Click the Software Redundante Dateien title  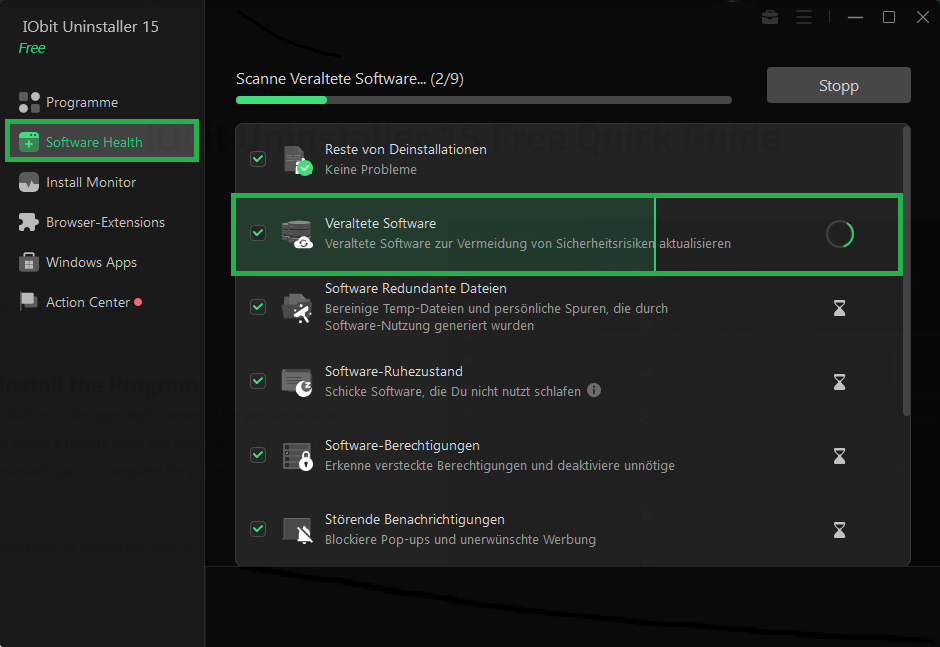coord(415,288)
